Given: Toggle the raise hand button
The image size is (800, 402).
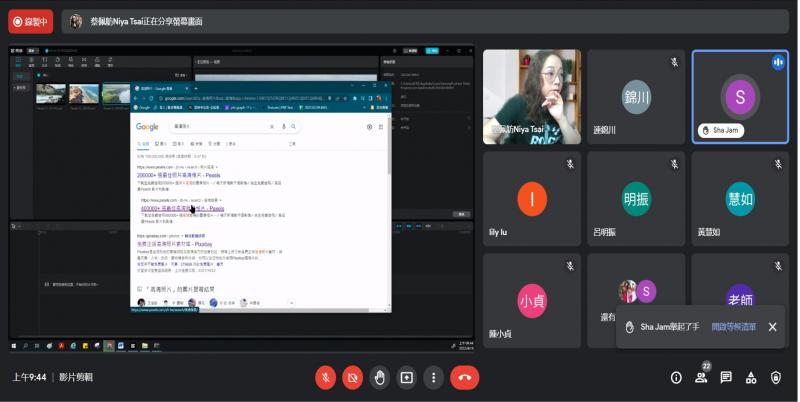Looking at the screenshot, I should (x=379, y=377).
